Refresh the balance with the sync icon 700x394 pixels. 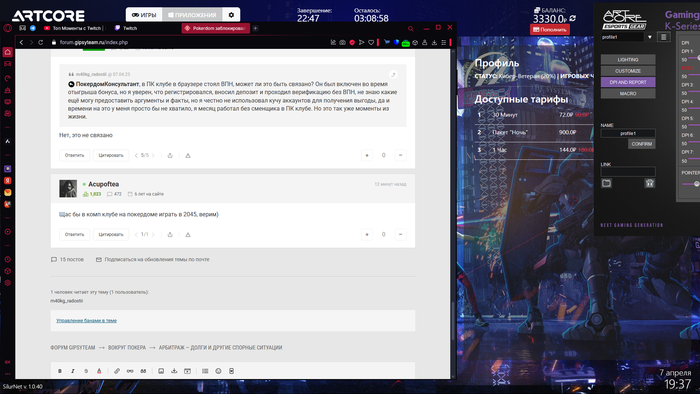[573, 18]
